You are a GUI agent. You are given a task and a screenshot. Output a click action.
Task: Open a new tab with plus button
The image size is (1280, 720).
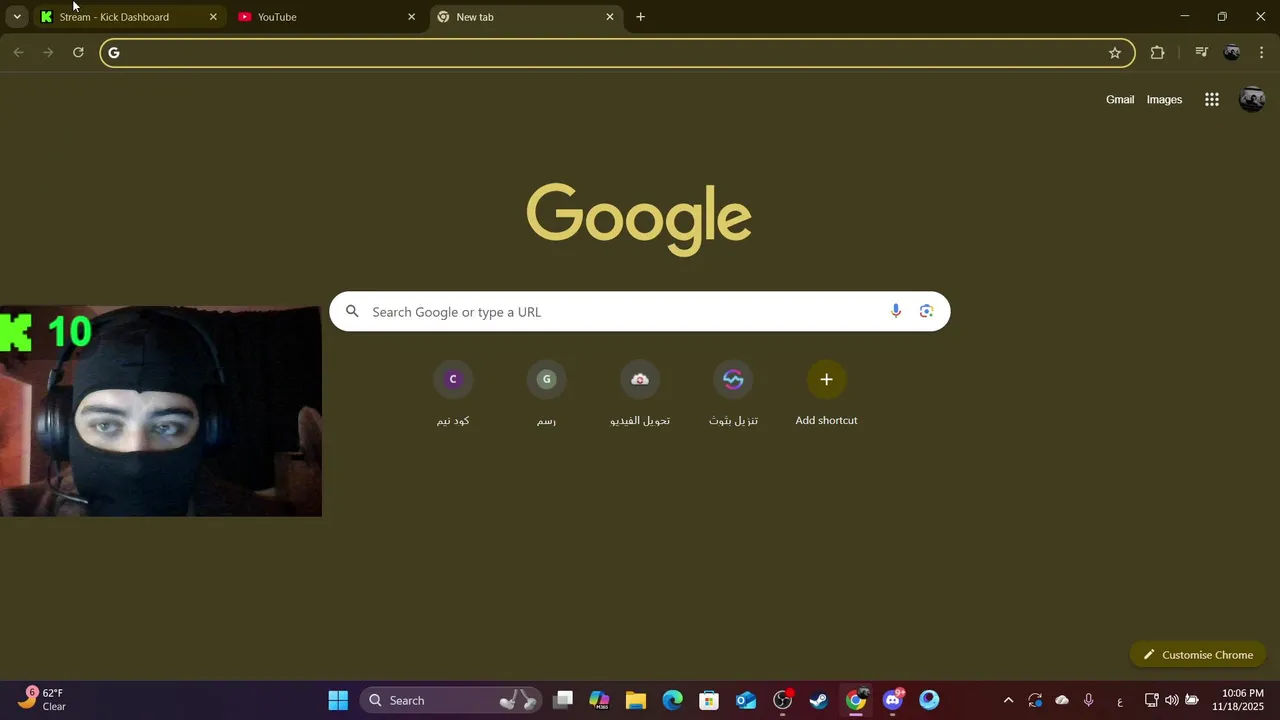click(641, 17)
